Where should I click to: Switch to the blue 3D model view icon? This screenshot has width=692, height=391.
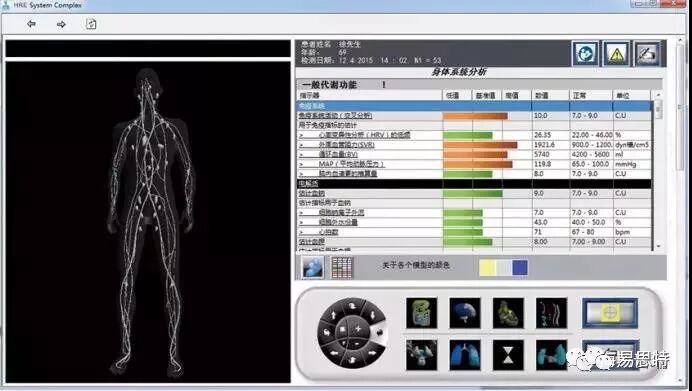point(312,267)
